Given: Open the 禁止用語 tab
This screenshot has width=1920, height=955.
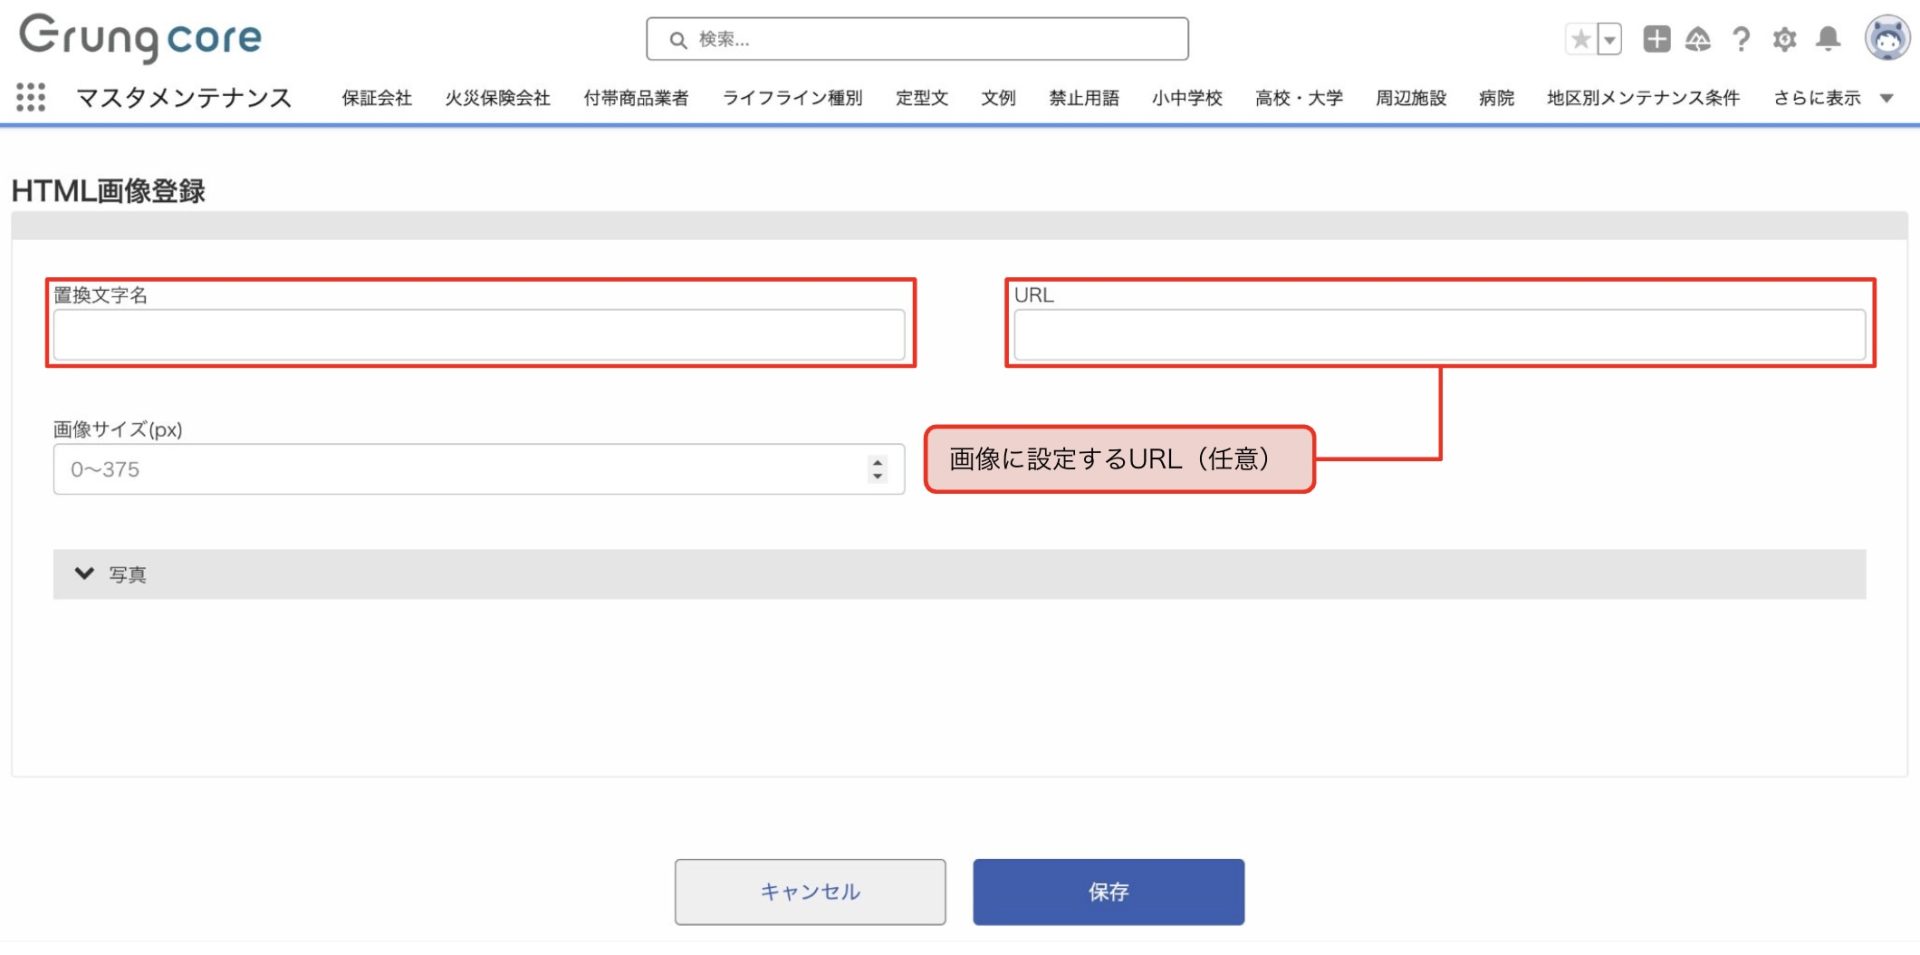Looking at the screenshot, I should click(1083, 98).
